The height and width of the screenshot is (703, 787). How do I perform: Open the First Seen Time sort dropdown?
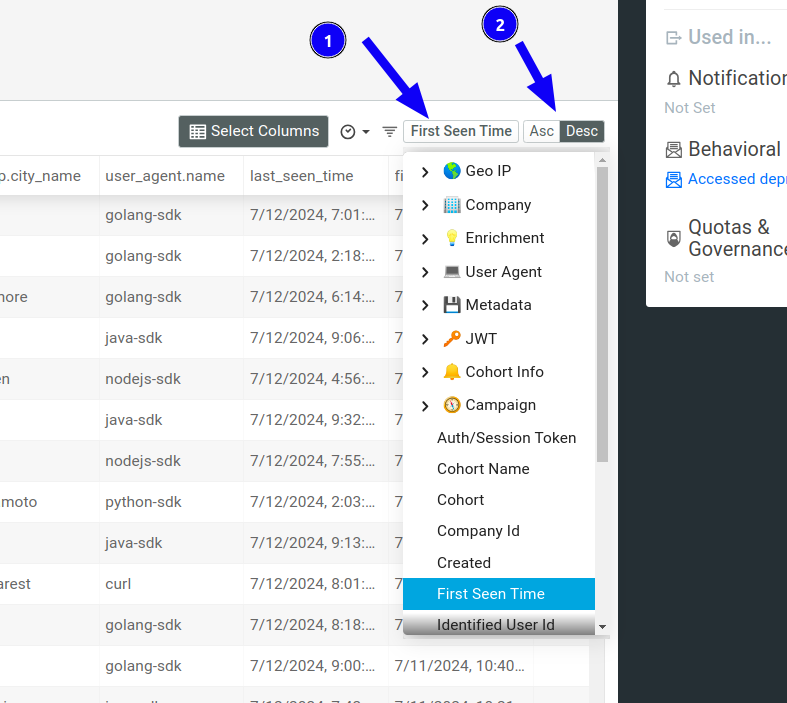(x=461, y=131)
